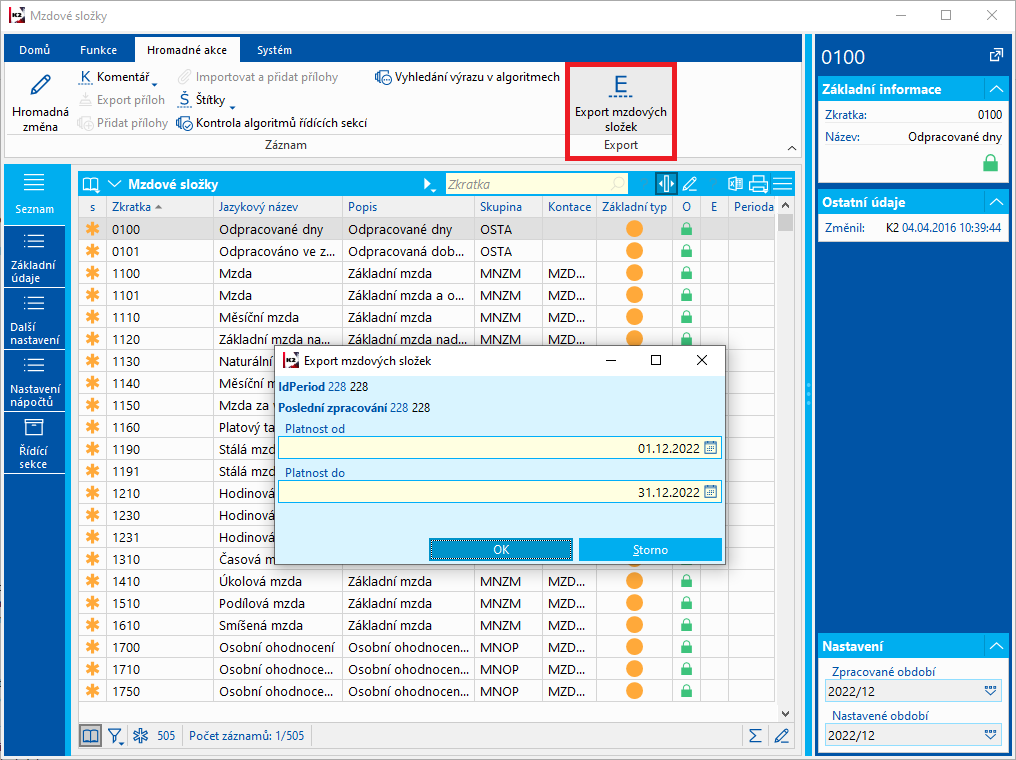Open Řídící sekce sidebar panel
The height and width of the screenshot is (760, 1016).
(x=33, y=443)
